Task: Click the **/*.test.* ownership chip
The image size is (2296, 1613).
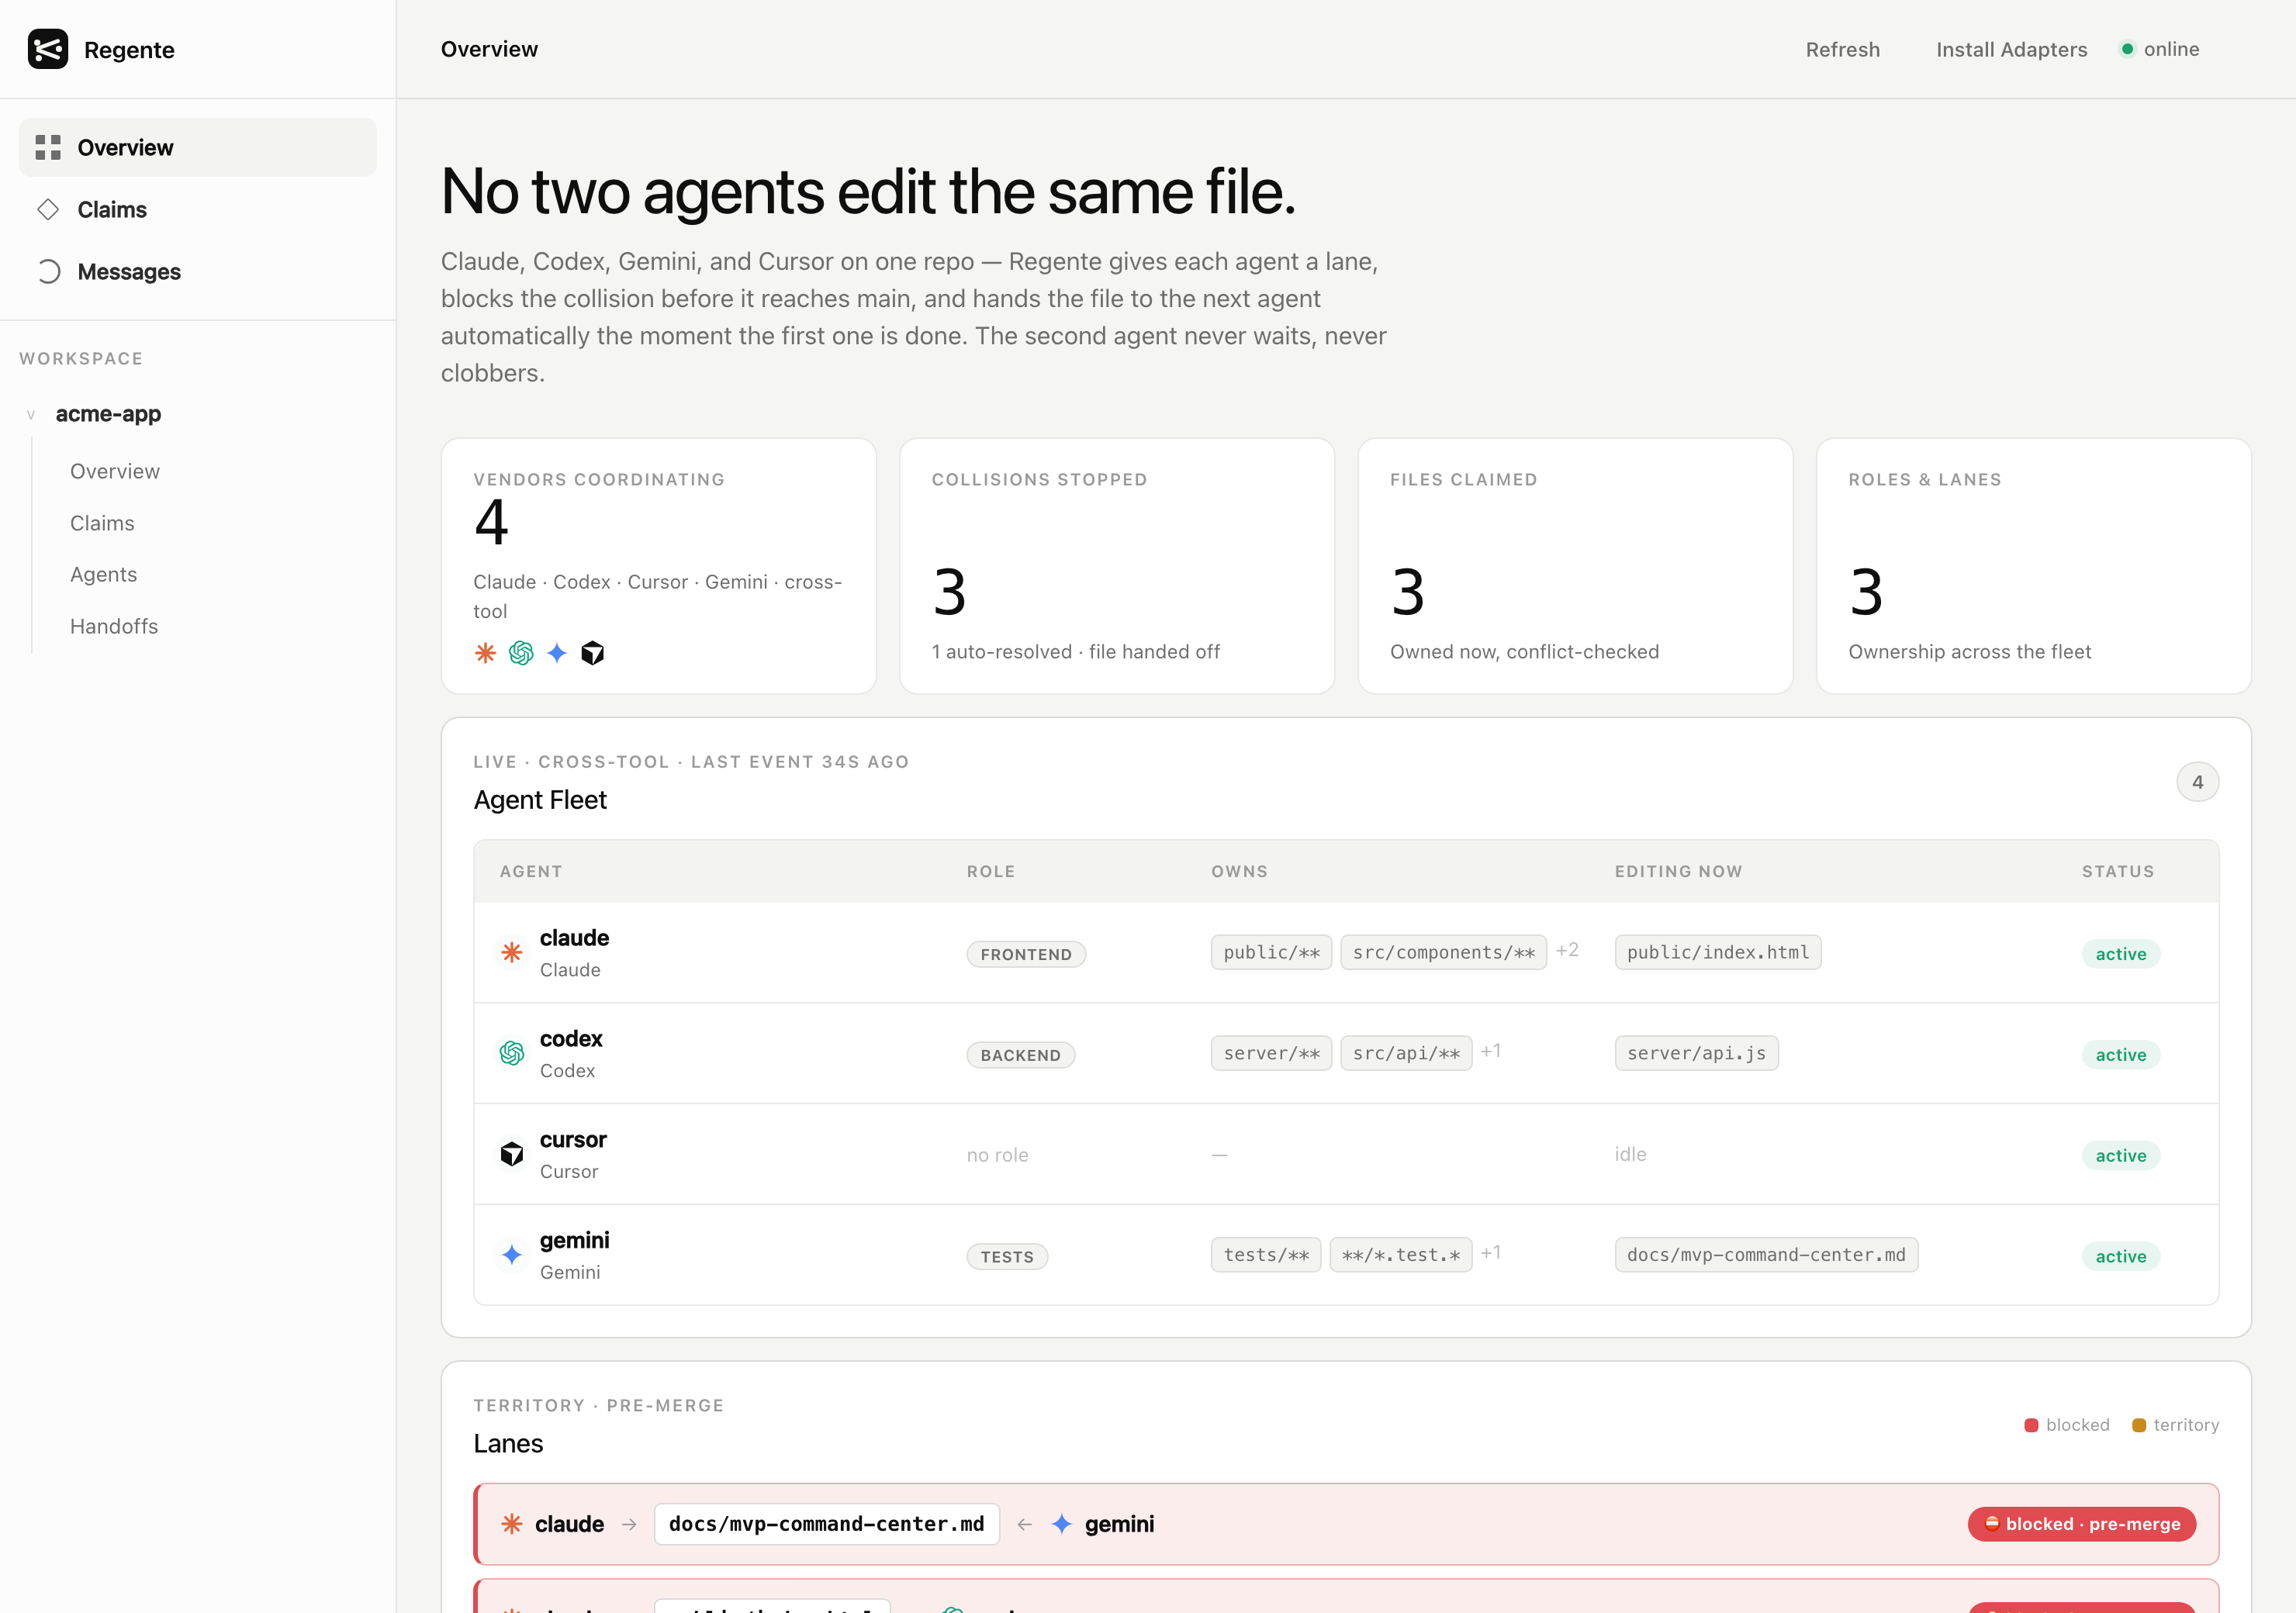Action: pyautogui.click(x=1401, y=1255)
